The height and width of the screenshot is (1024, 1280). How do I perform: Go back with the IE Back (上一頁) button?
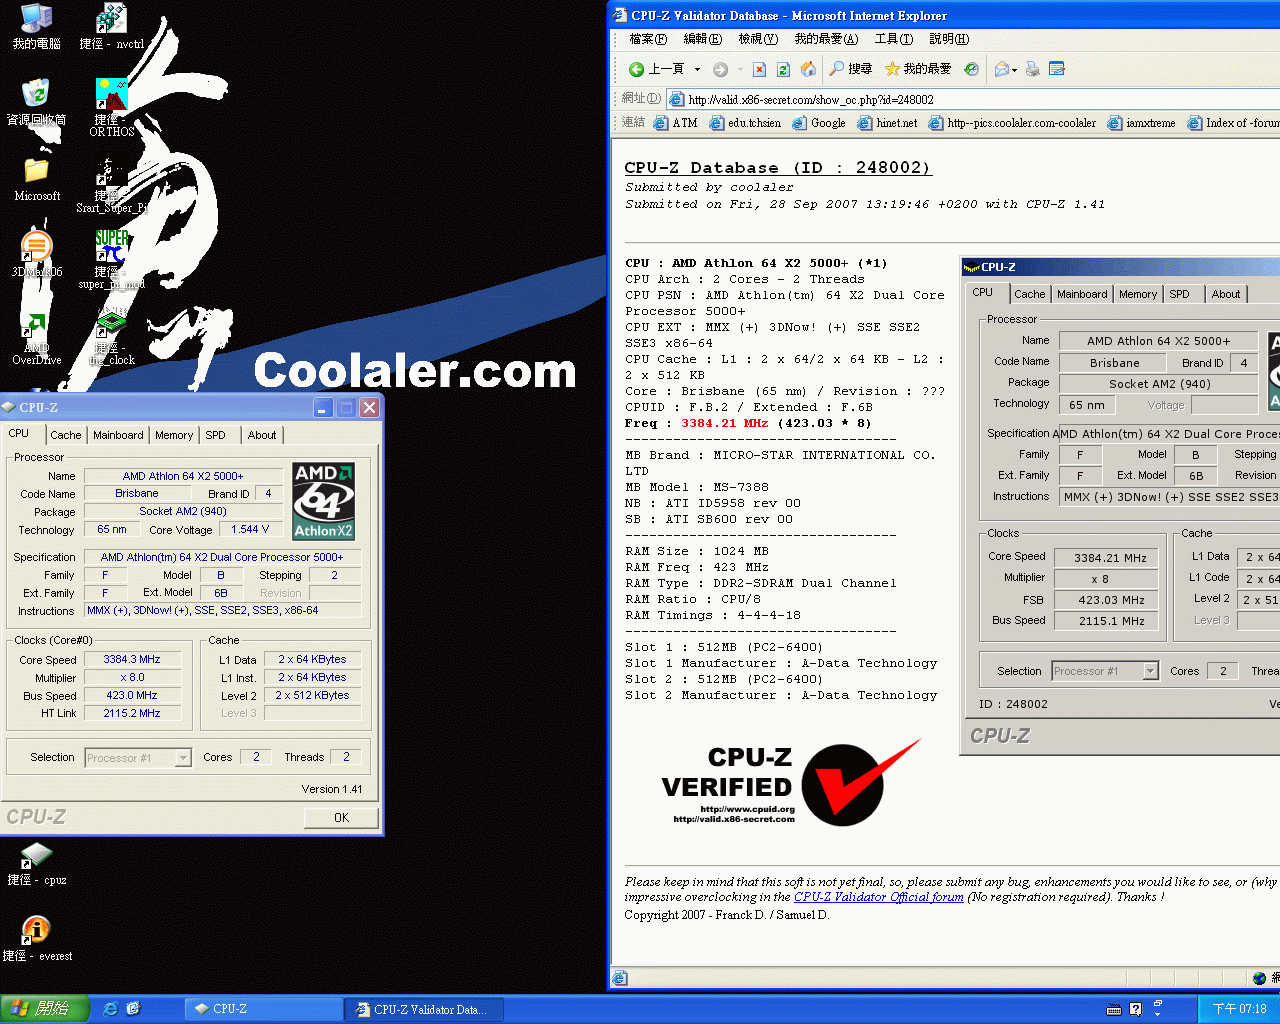coord(657,69)
